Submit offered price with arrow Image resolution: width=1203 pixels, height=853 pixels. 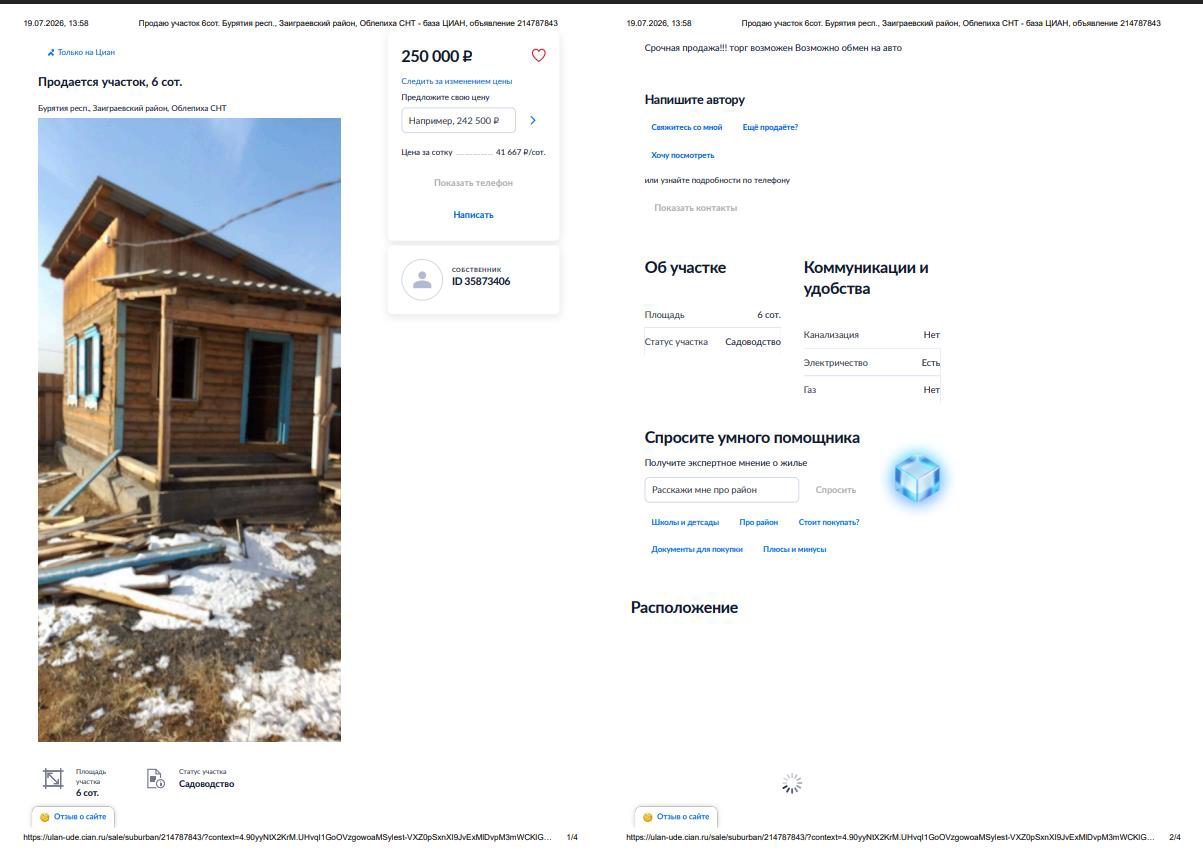tap(532, 120)
